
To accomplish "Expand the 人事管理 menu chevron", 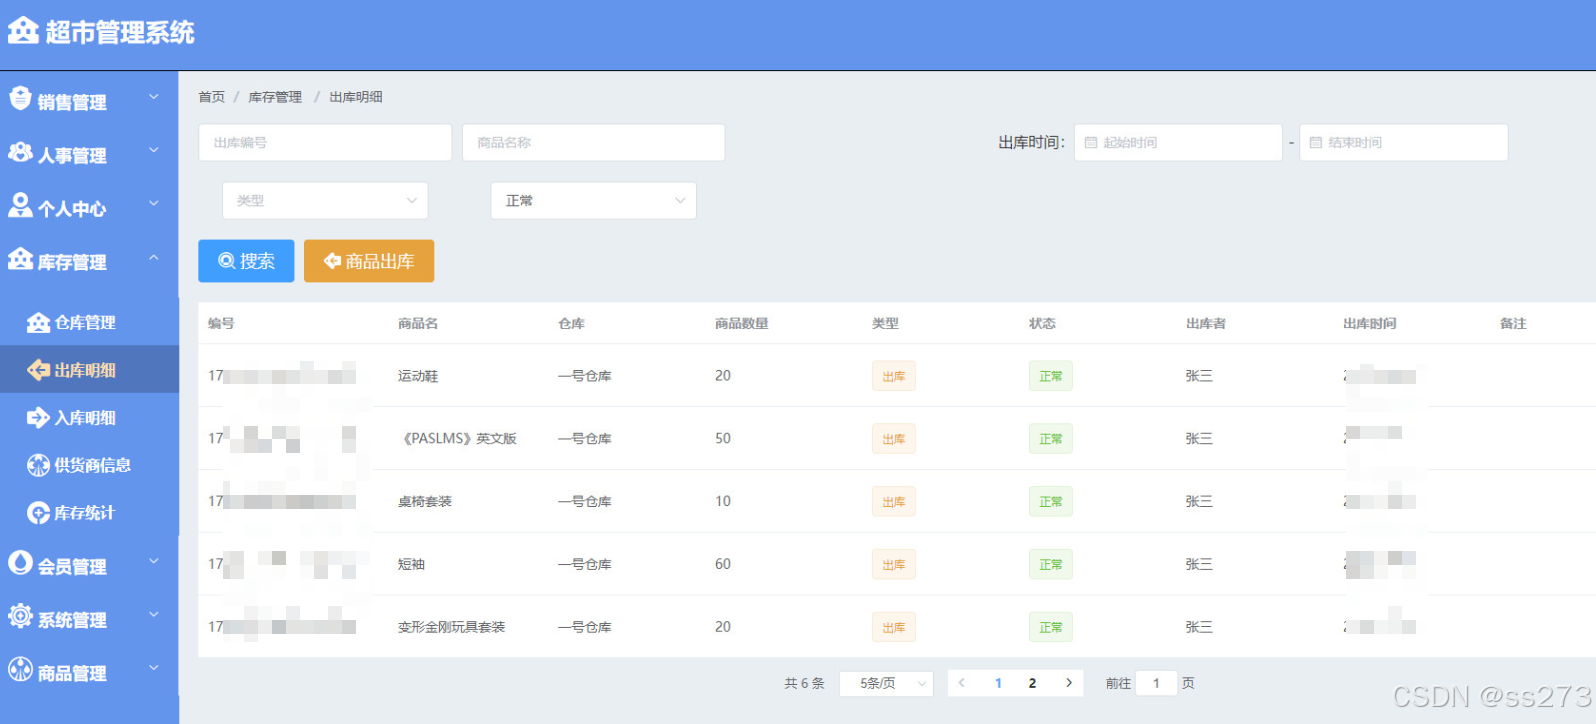I will [x=154, y=150].
